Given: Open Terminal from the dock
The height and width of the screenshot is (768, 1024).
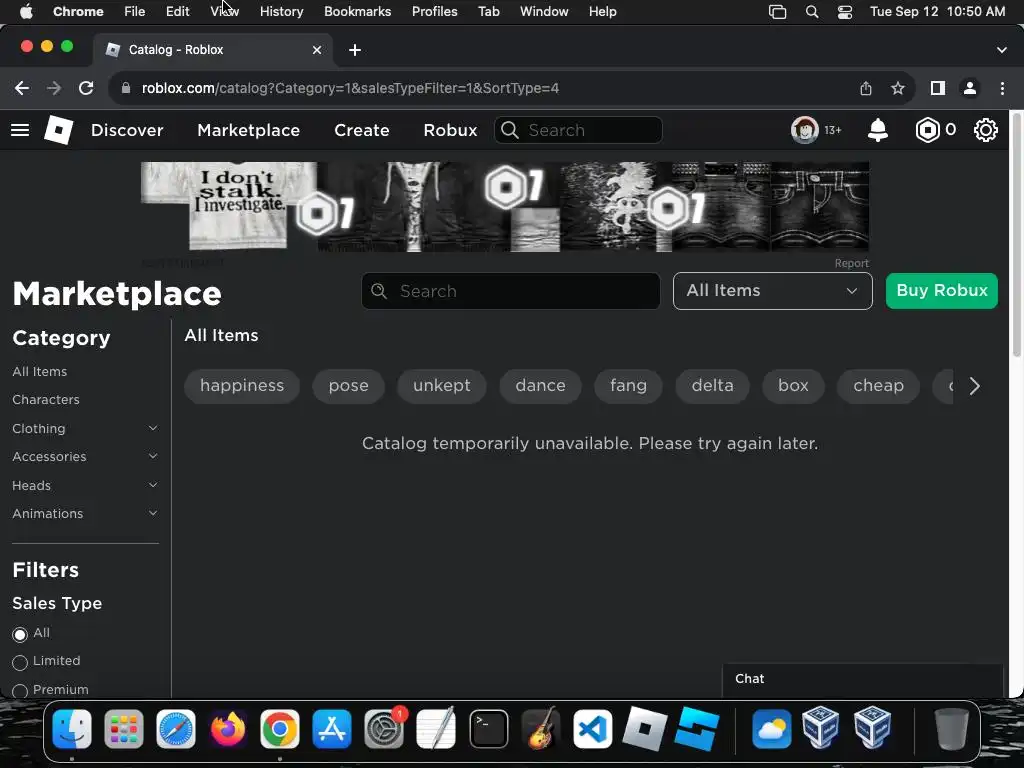Looking at the screenshot, I should 488,729.
